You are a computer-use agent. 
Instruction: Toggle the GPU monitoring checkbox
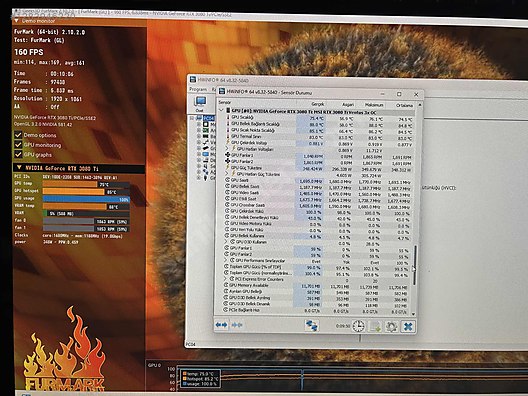click(18, 145)
